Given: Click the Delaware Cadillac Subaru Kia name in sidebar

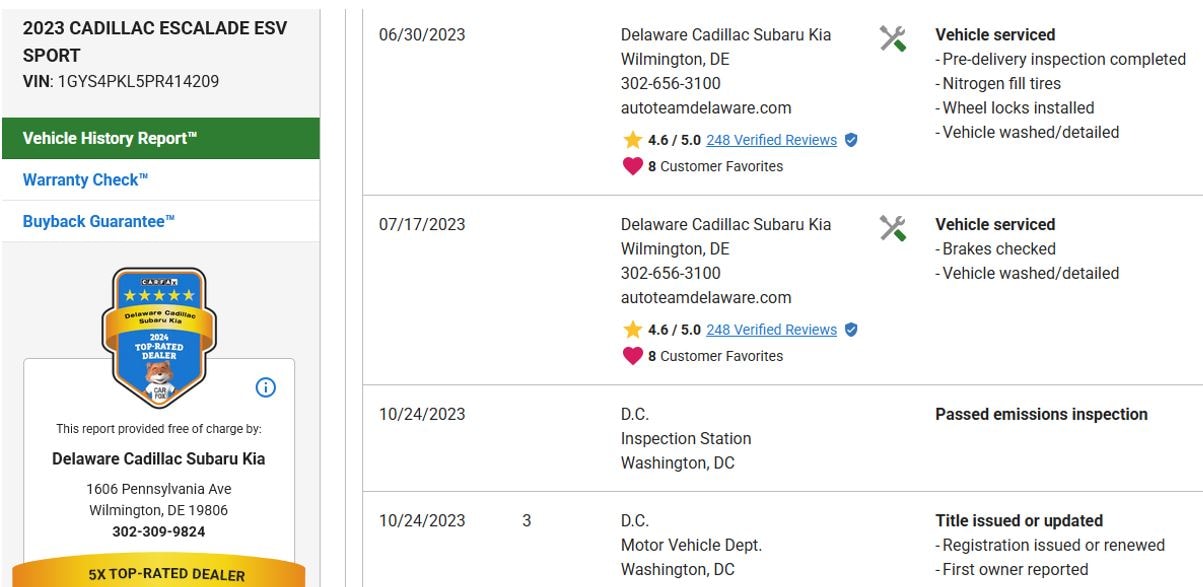Looking at the screenshot, I should (x=159, y=459).
